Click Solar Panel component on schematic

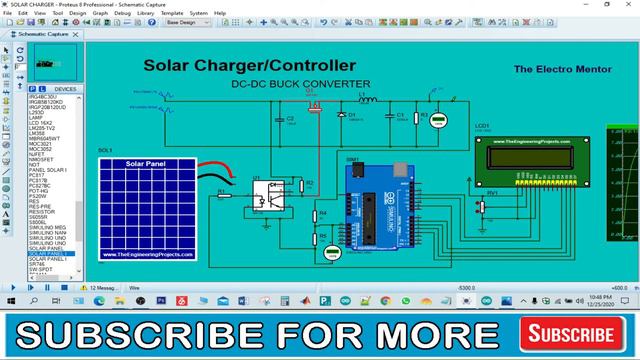[x=147, y=209]
